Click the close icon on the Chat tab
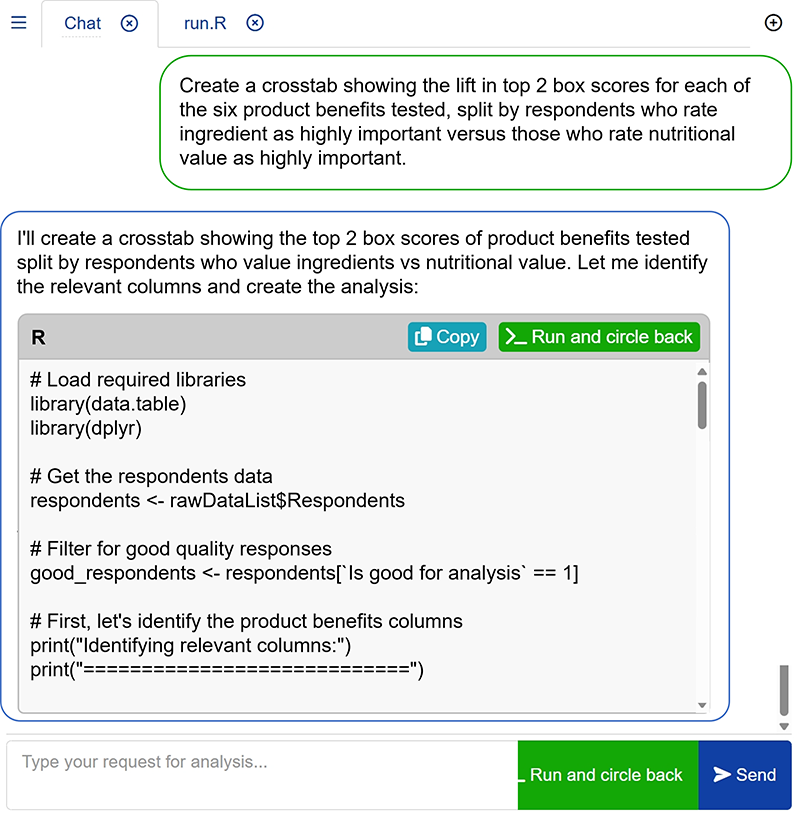Image resolution: width=800 pixels, height=818 pixels. [129, 22]
